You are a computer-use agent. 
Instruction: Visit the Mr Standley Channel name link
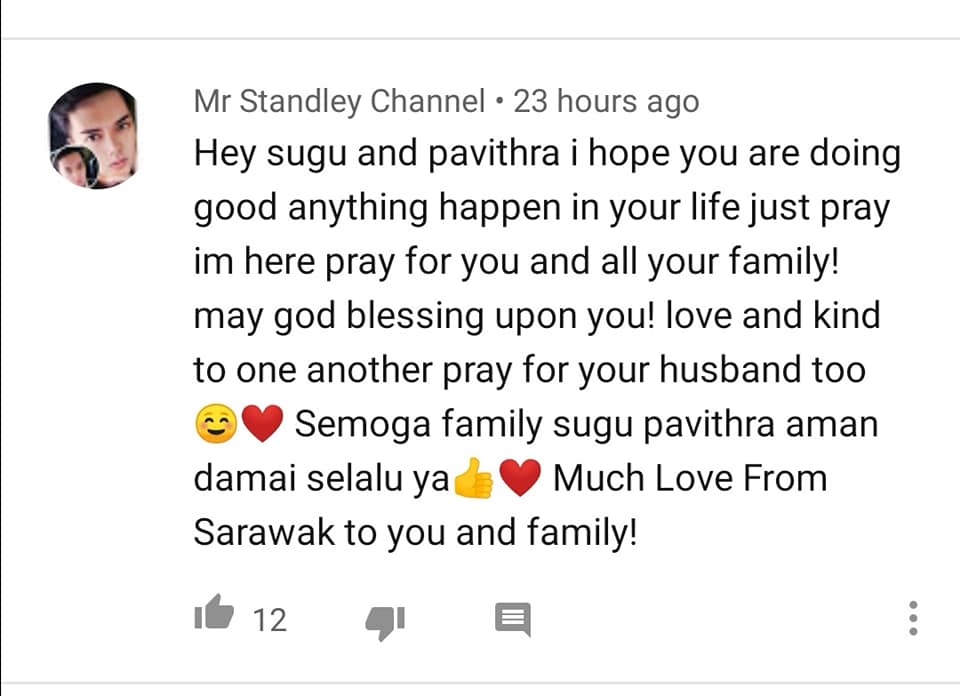click(339, 101)
